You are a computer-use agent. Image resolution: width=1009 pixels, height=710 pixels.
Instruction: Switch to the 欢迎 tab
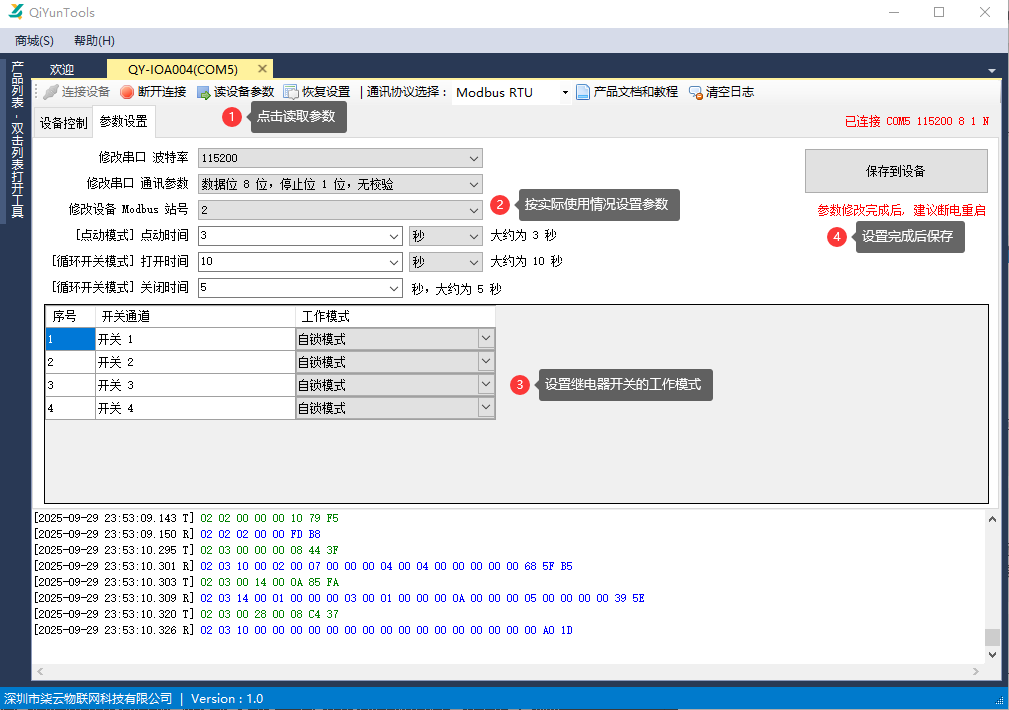(62, 70)
